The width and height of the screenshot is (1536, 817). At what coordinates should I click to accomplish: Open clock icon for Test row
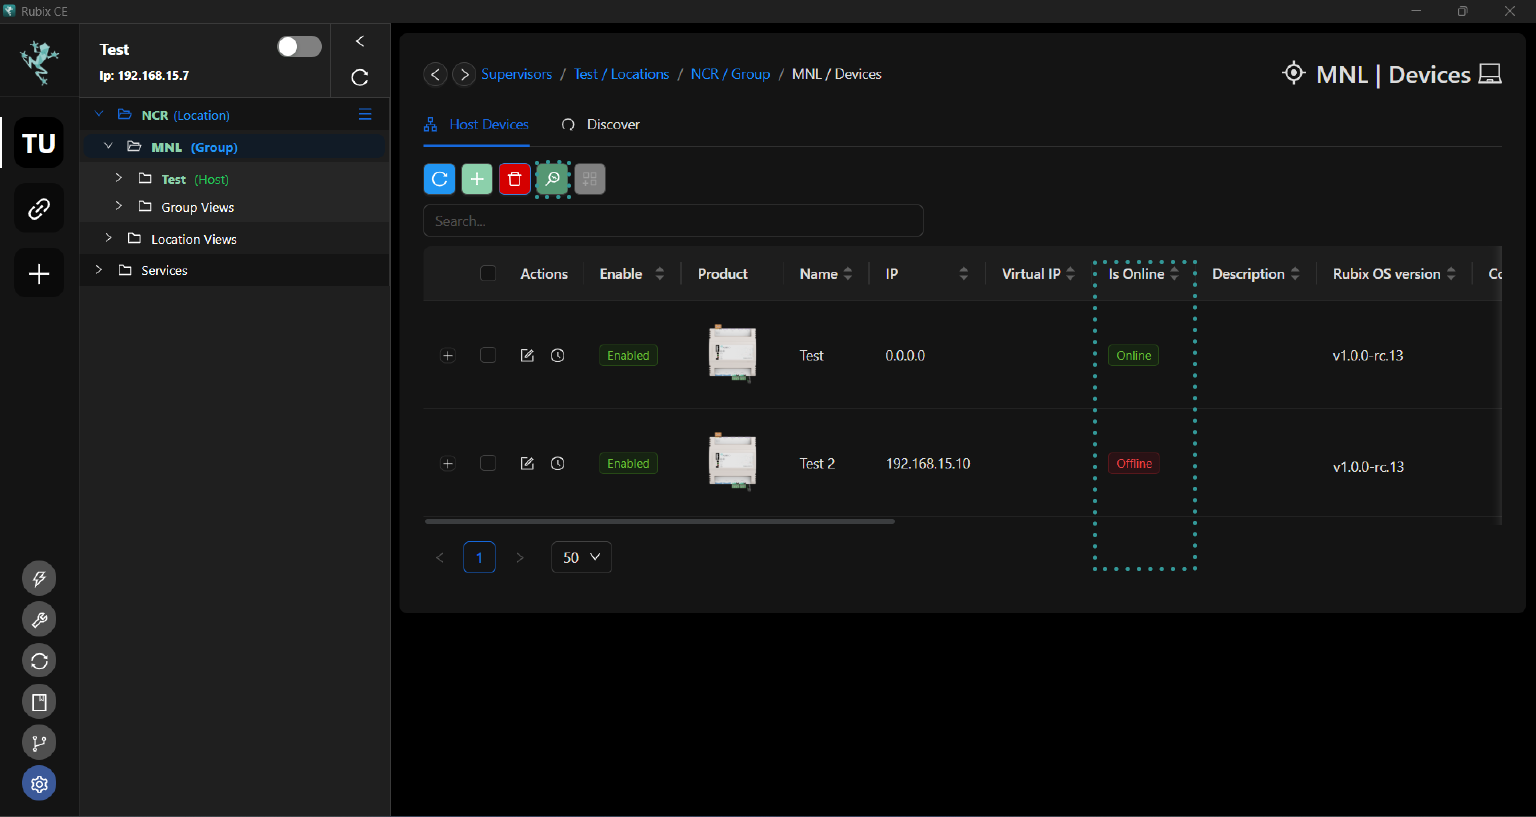pyautogui.click(x=558, y=355)
